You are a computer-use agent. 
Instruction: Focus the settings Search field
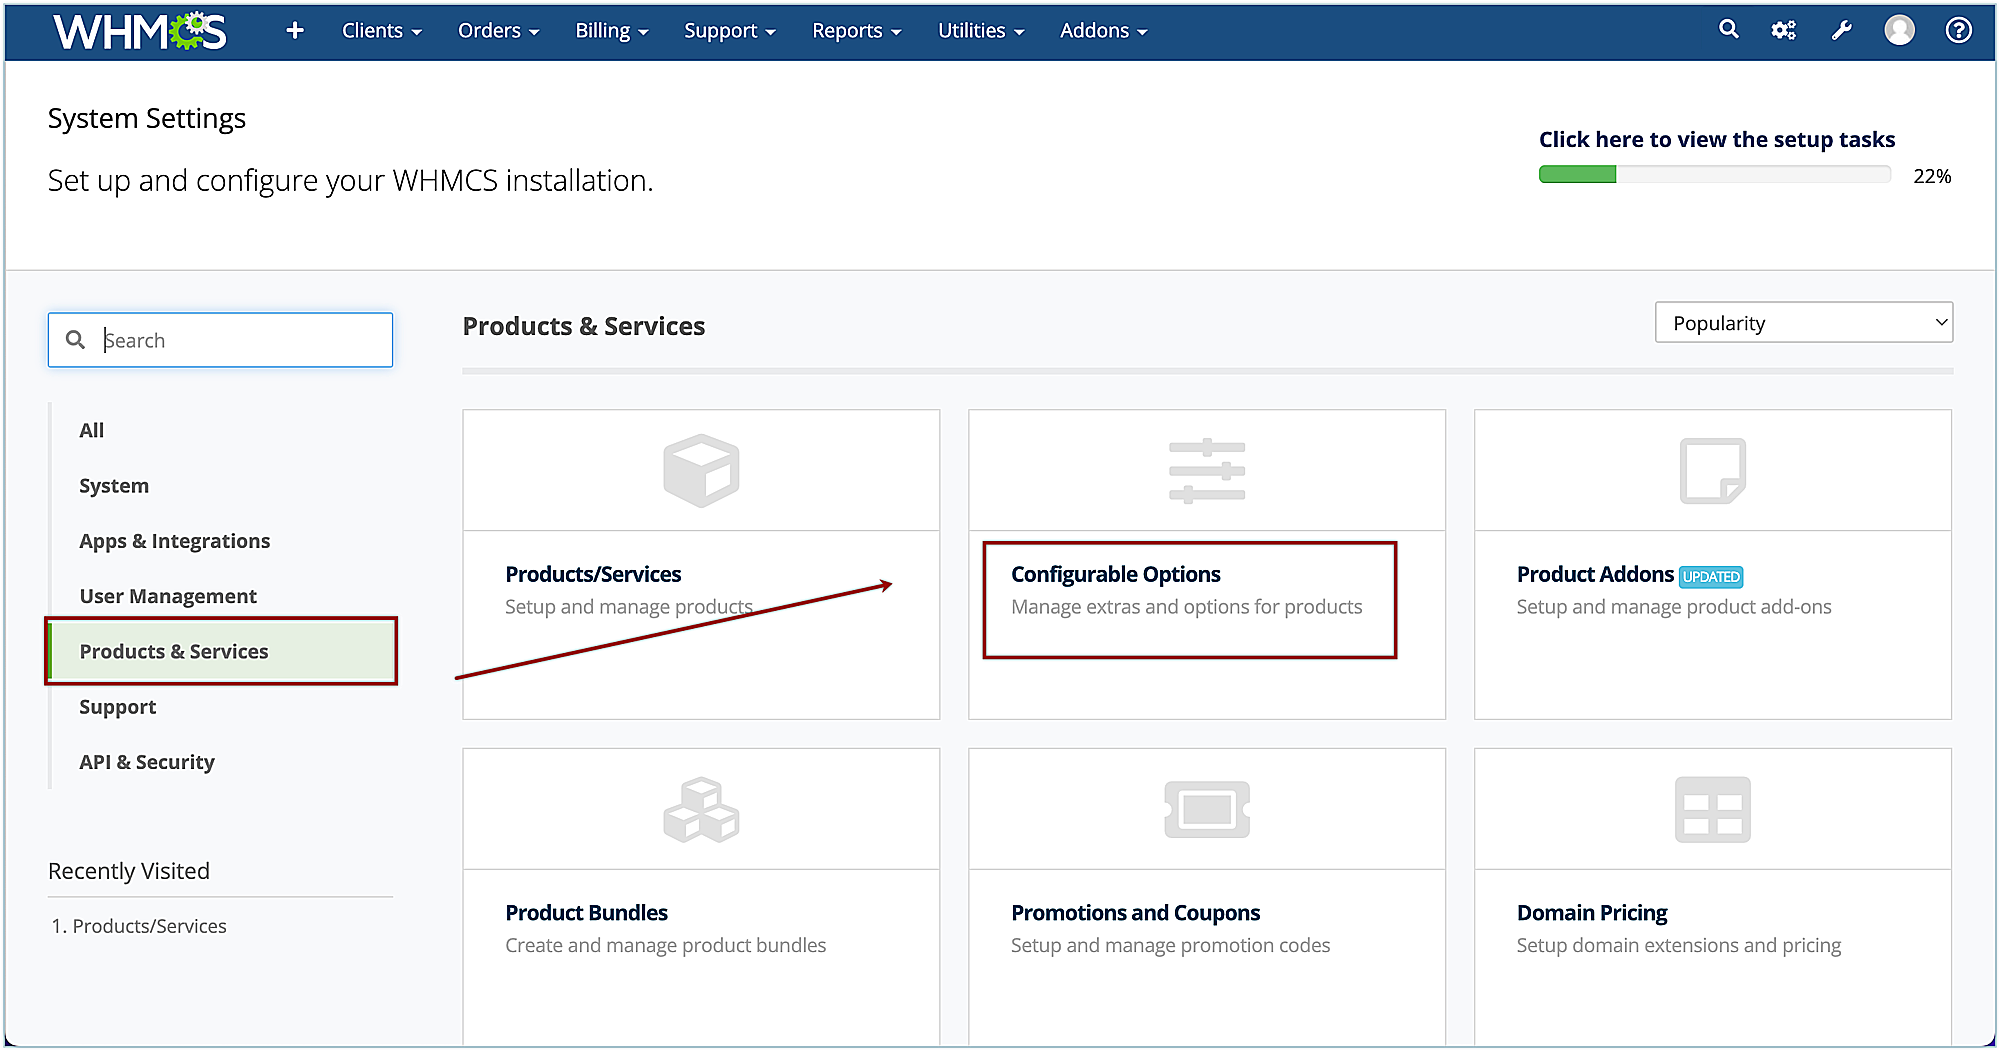coord(220,340)
